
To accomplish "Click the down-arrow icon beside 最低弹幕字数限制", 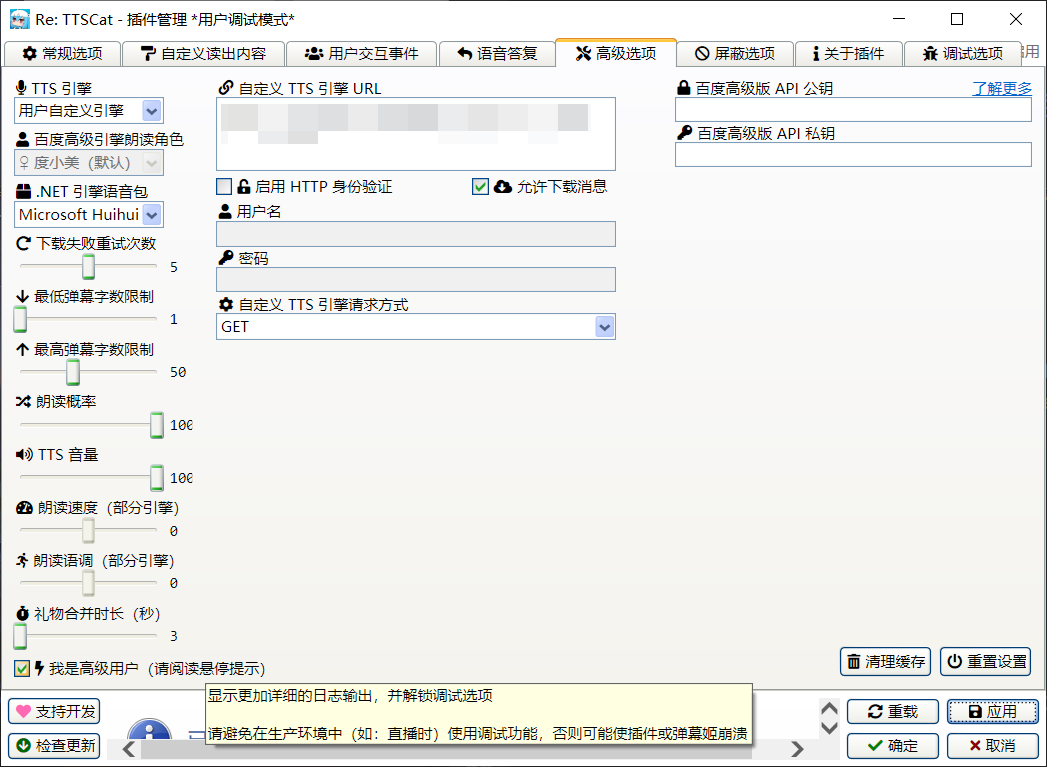I will point(22,296).
